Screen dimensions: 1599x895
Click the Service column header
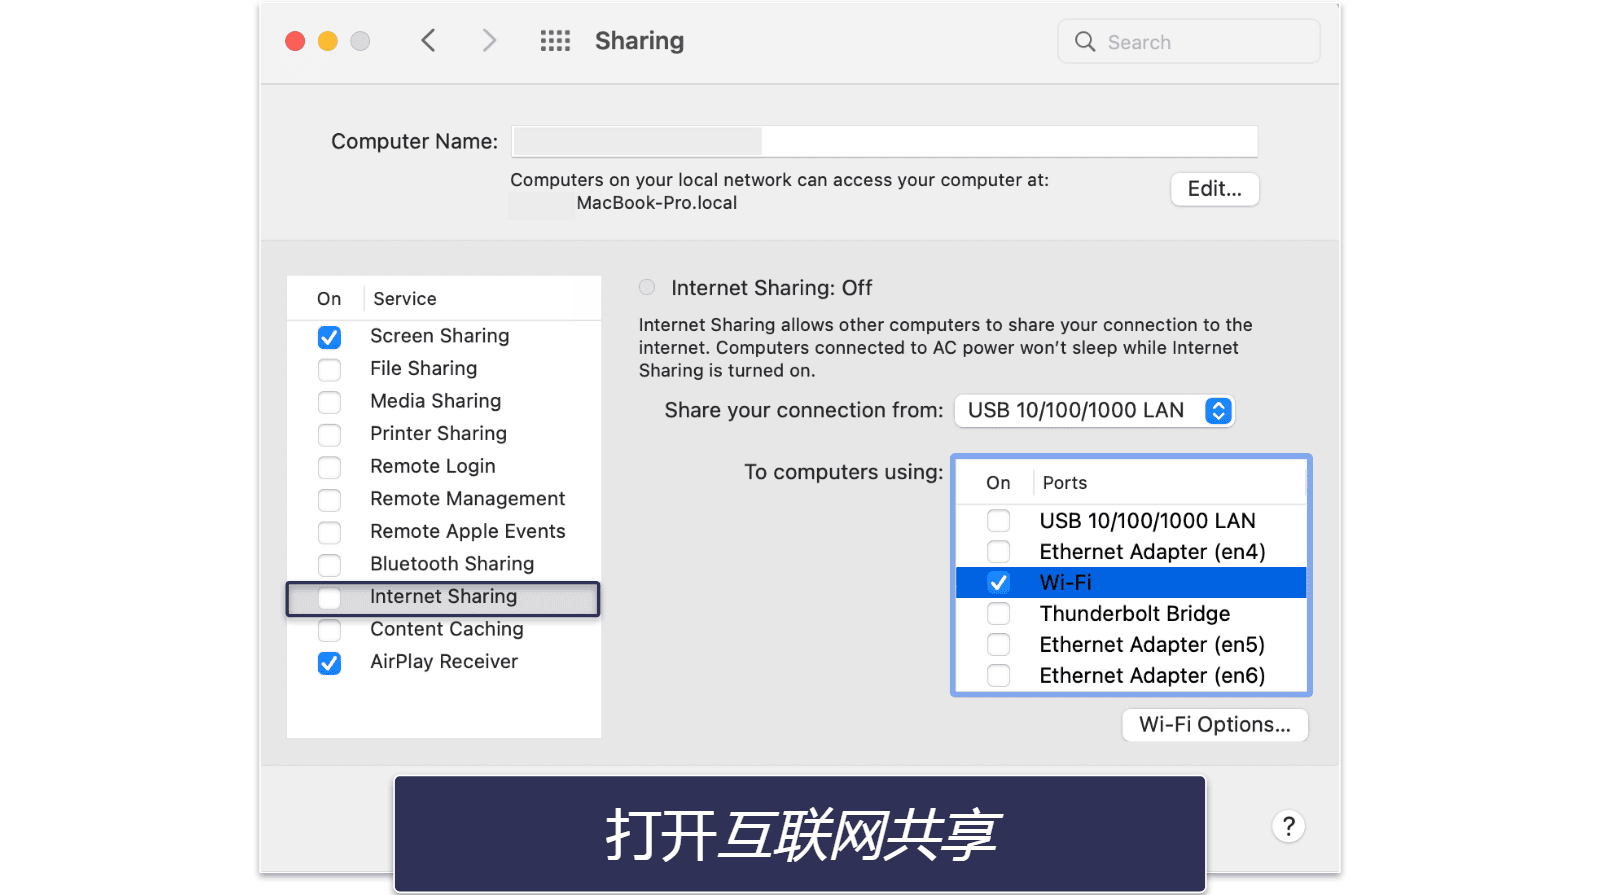[405, 299]
